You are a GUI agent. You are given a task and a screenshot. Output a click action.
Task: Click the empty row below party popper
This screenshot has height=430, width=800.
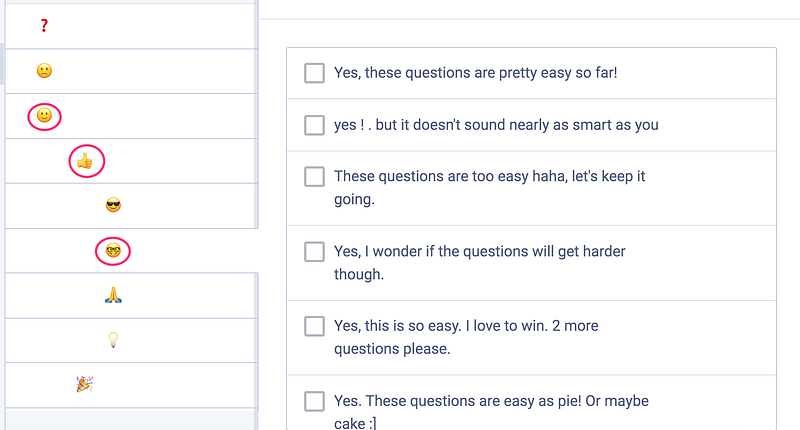(128, 419)
